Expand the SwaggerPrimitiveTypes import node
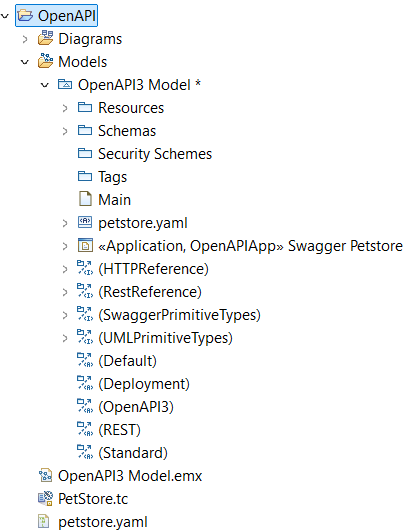Viewport: 417px width, 532px height. [x=65, y=315]
